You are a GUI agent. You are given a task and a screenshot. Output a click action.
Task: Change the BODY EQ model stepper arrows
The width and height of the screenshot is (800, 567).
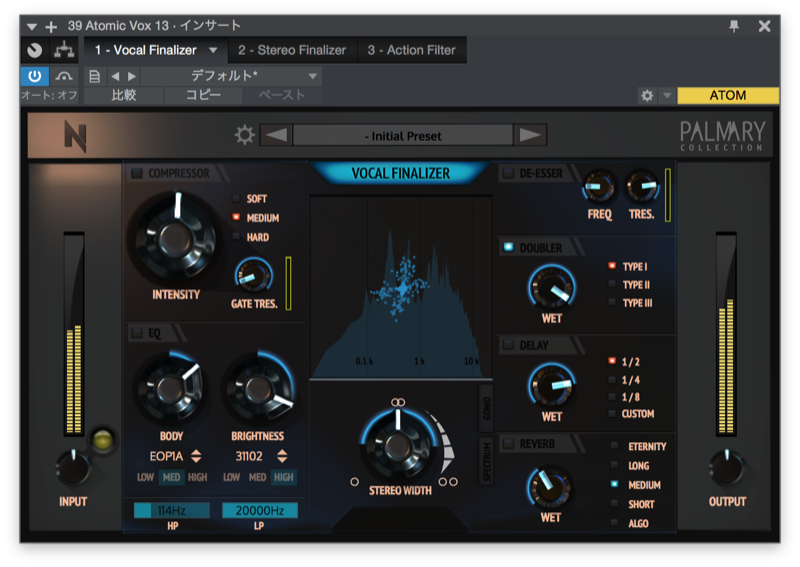tap(196, 456)
